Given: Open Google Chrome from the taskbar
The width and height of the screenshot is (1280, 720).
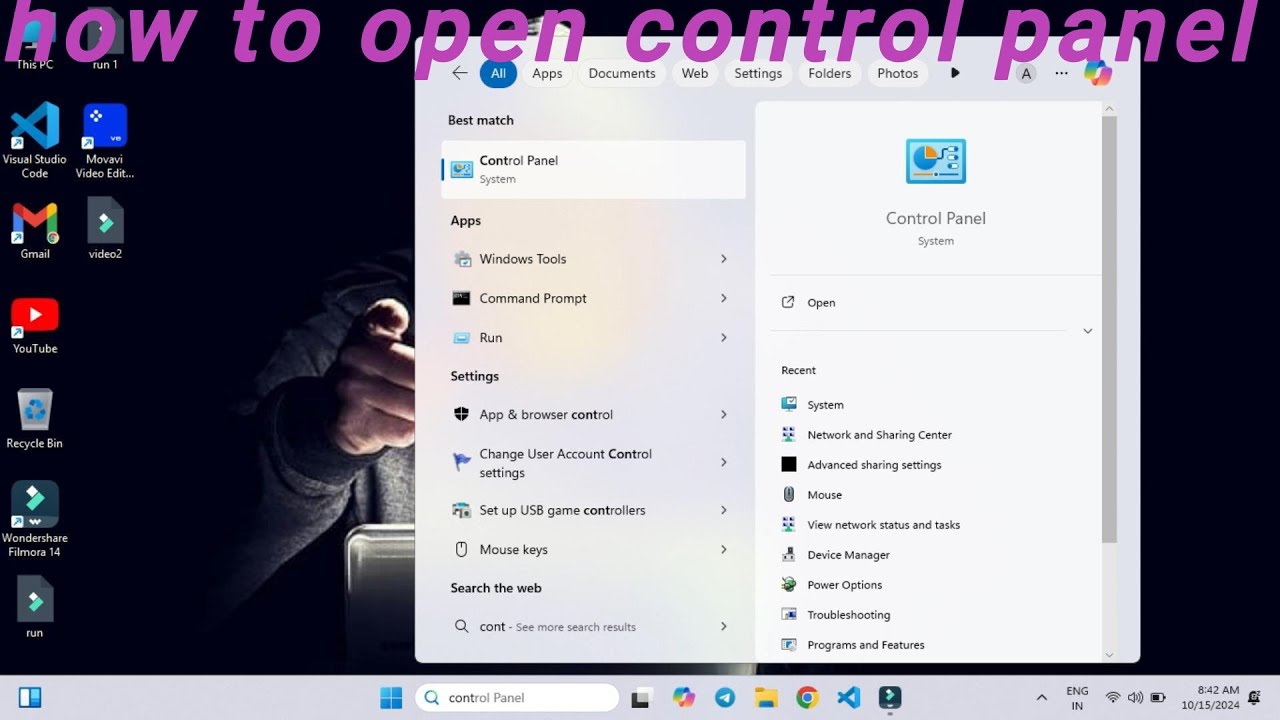Looking at the screenshot, I should [807, 698].
